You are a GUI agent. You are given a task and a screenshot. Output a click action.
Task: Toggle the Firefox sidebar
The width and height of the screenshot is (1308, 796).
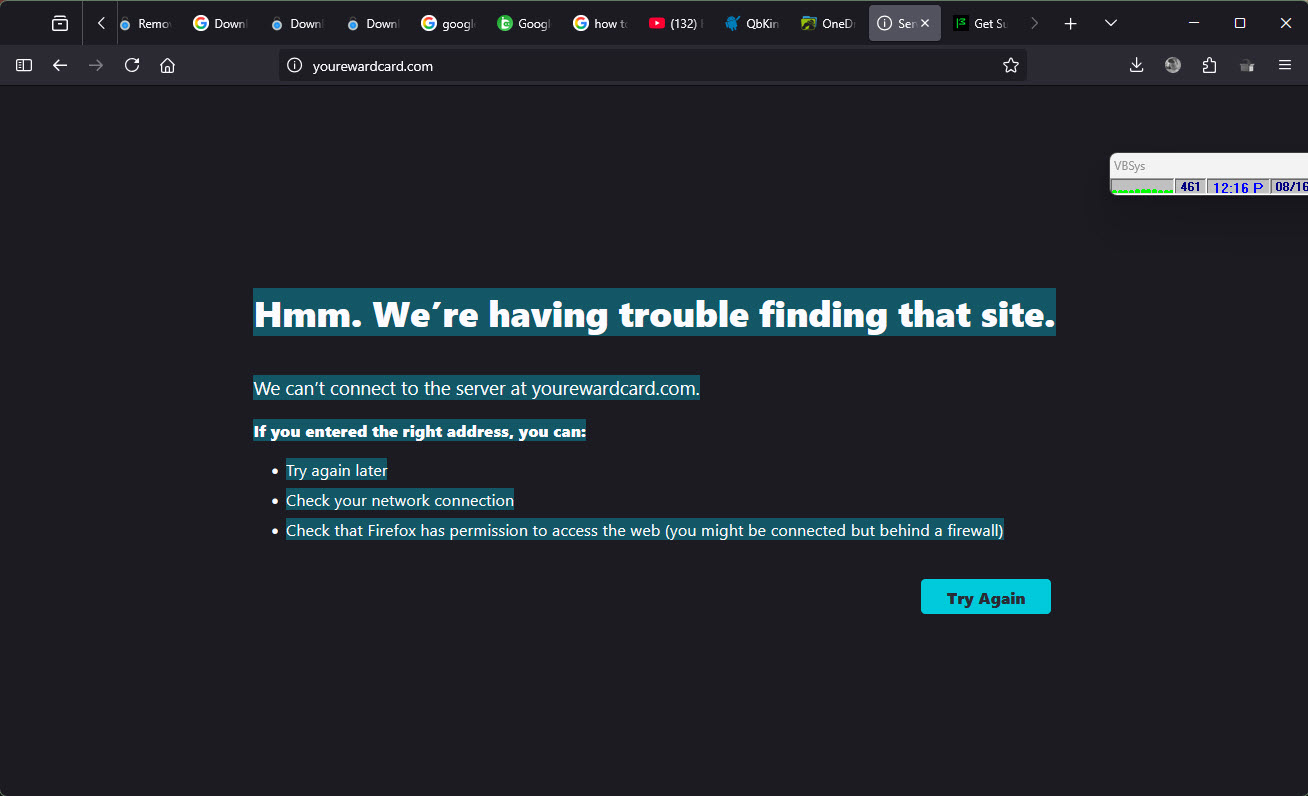[24, 65]
